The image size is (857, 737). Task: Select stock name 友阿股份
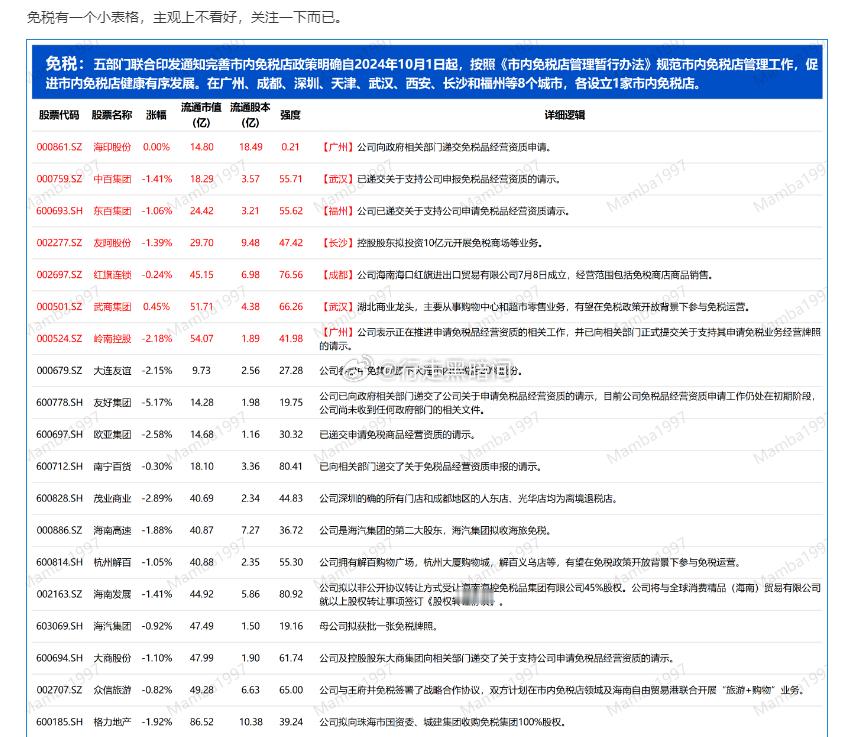pyautogui.click(x=112, y=243)
